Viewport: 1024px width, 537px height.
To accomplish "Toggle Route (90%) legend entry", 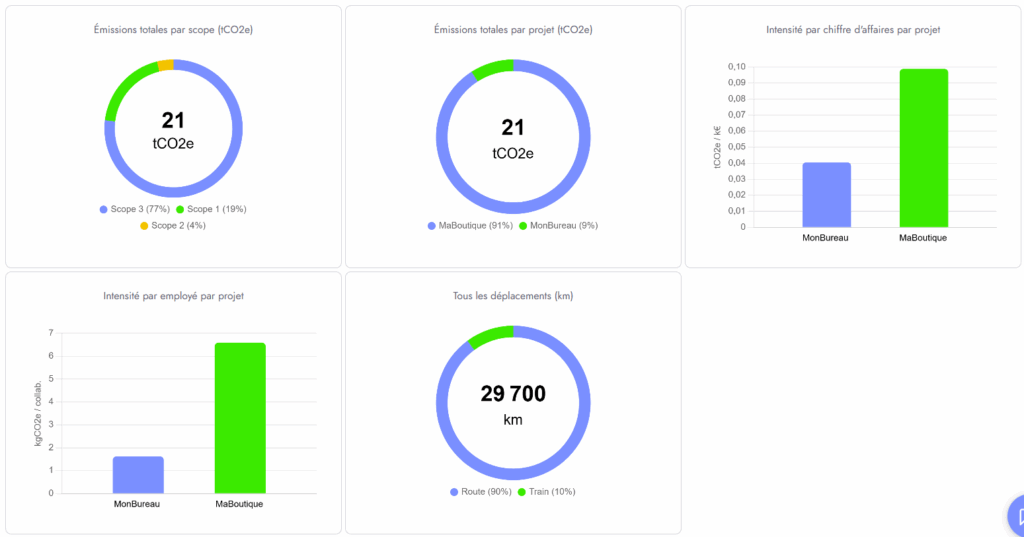I will point(481,491).
